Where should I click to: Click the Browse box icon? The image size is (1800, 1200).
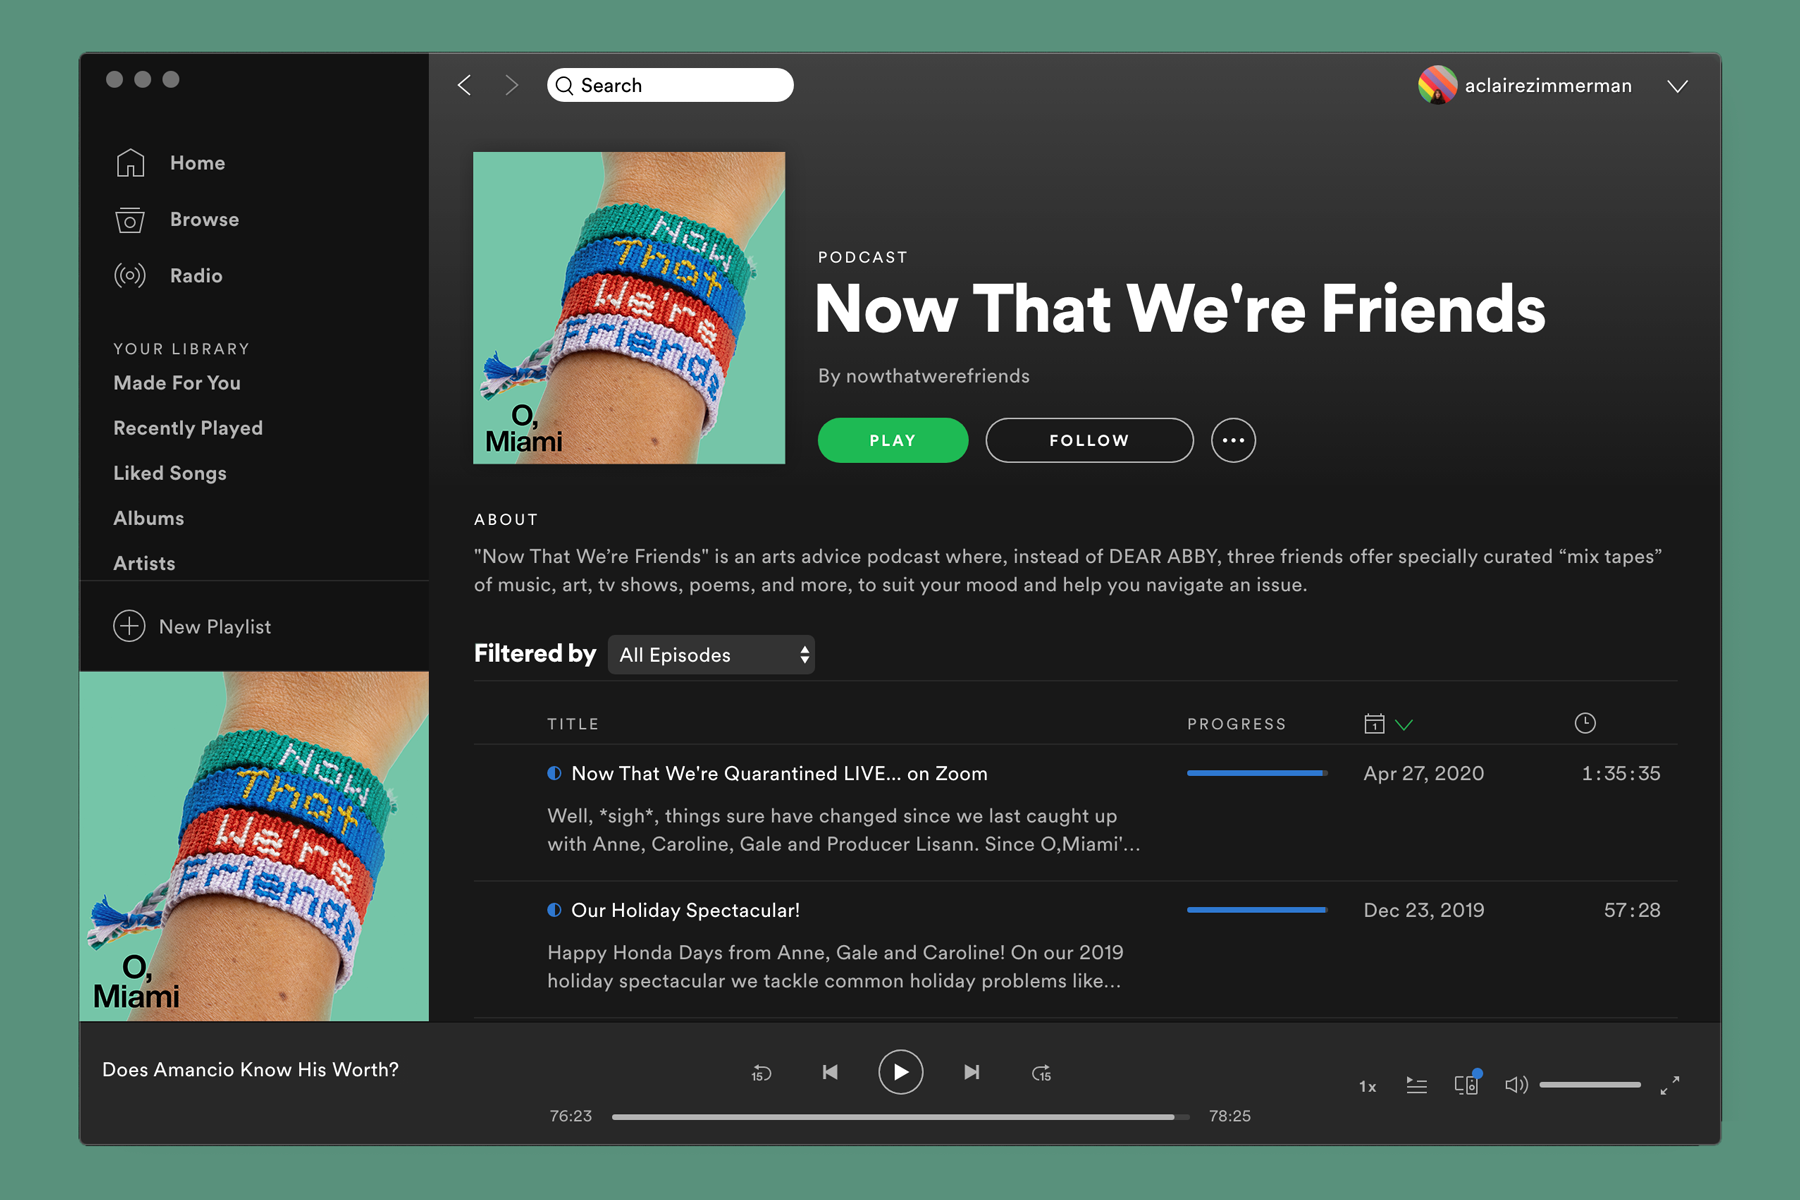[x=130, y=219]
